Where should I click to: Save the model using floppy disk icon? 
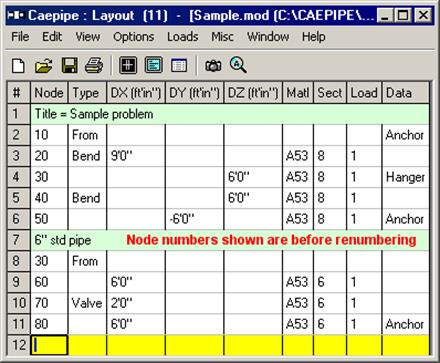point(70,65)
